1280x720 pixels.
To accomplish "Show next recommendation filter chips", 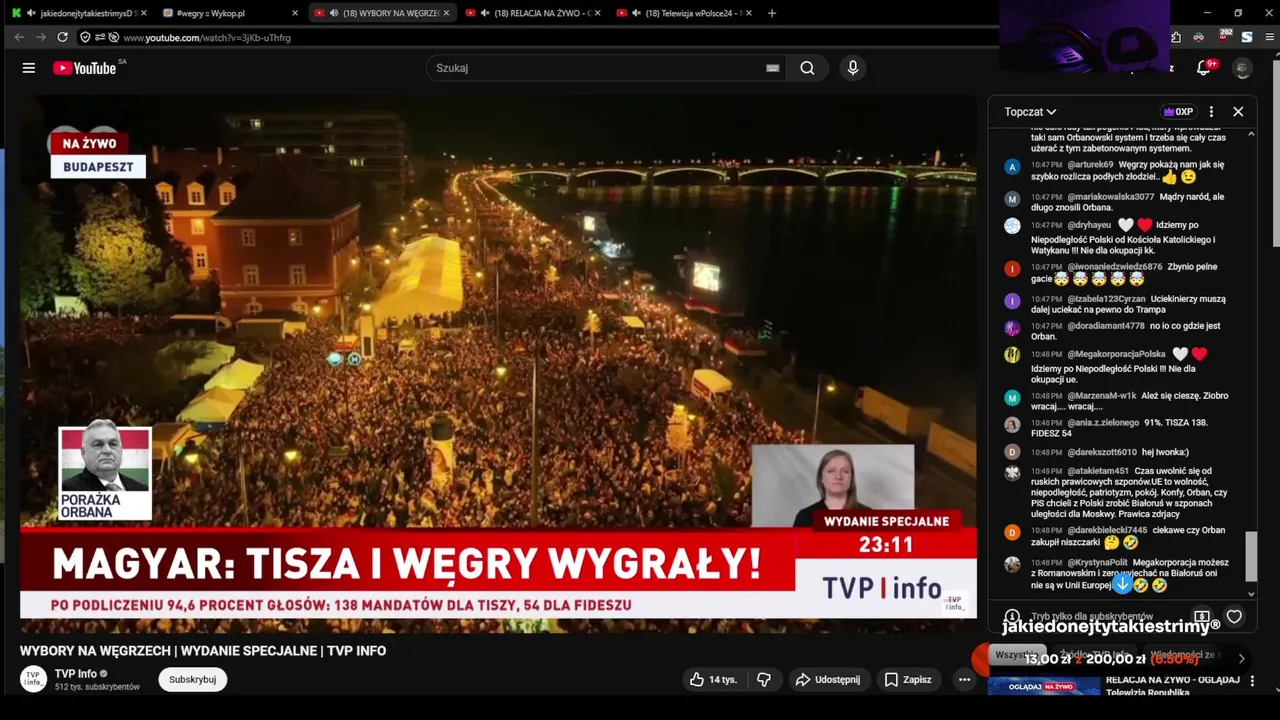I will (x=1241, y=658).
